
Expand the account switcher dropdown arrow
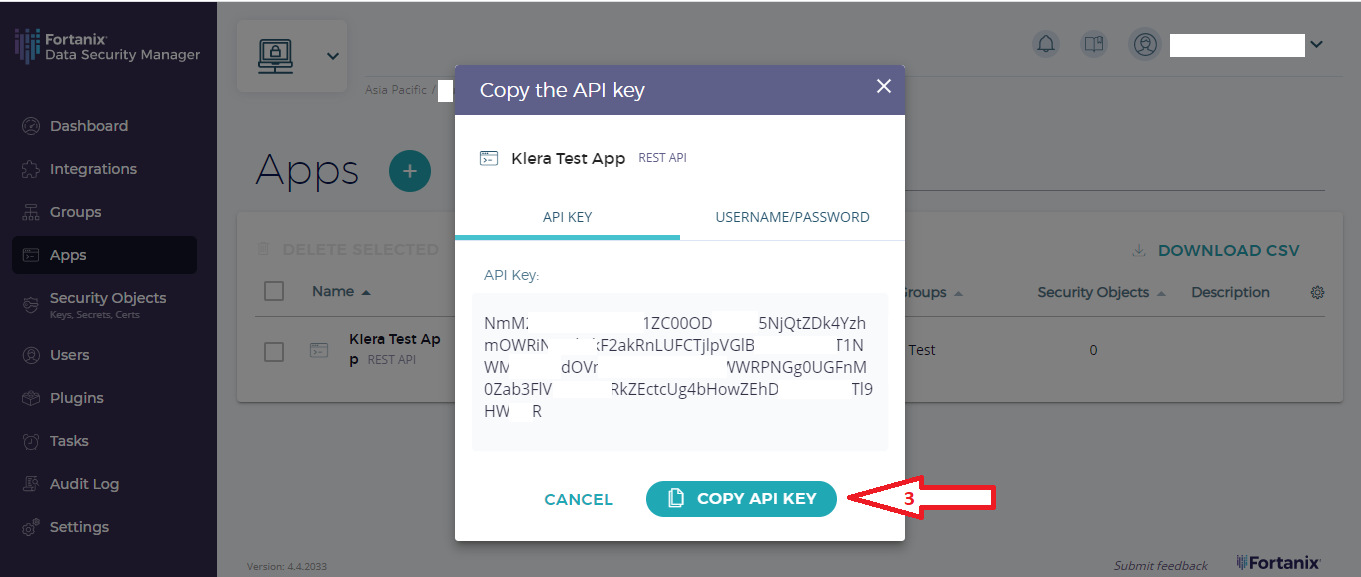click(x=333, y=56)
